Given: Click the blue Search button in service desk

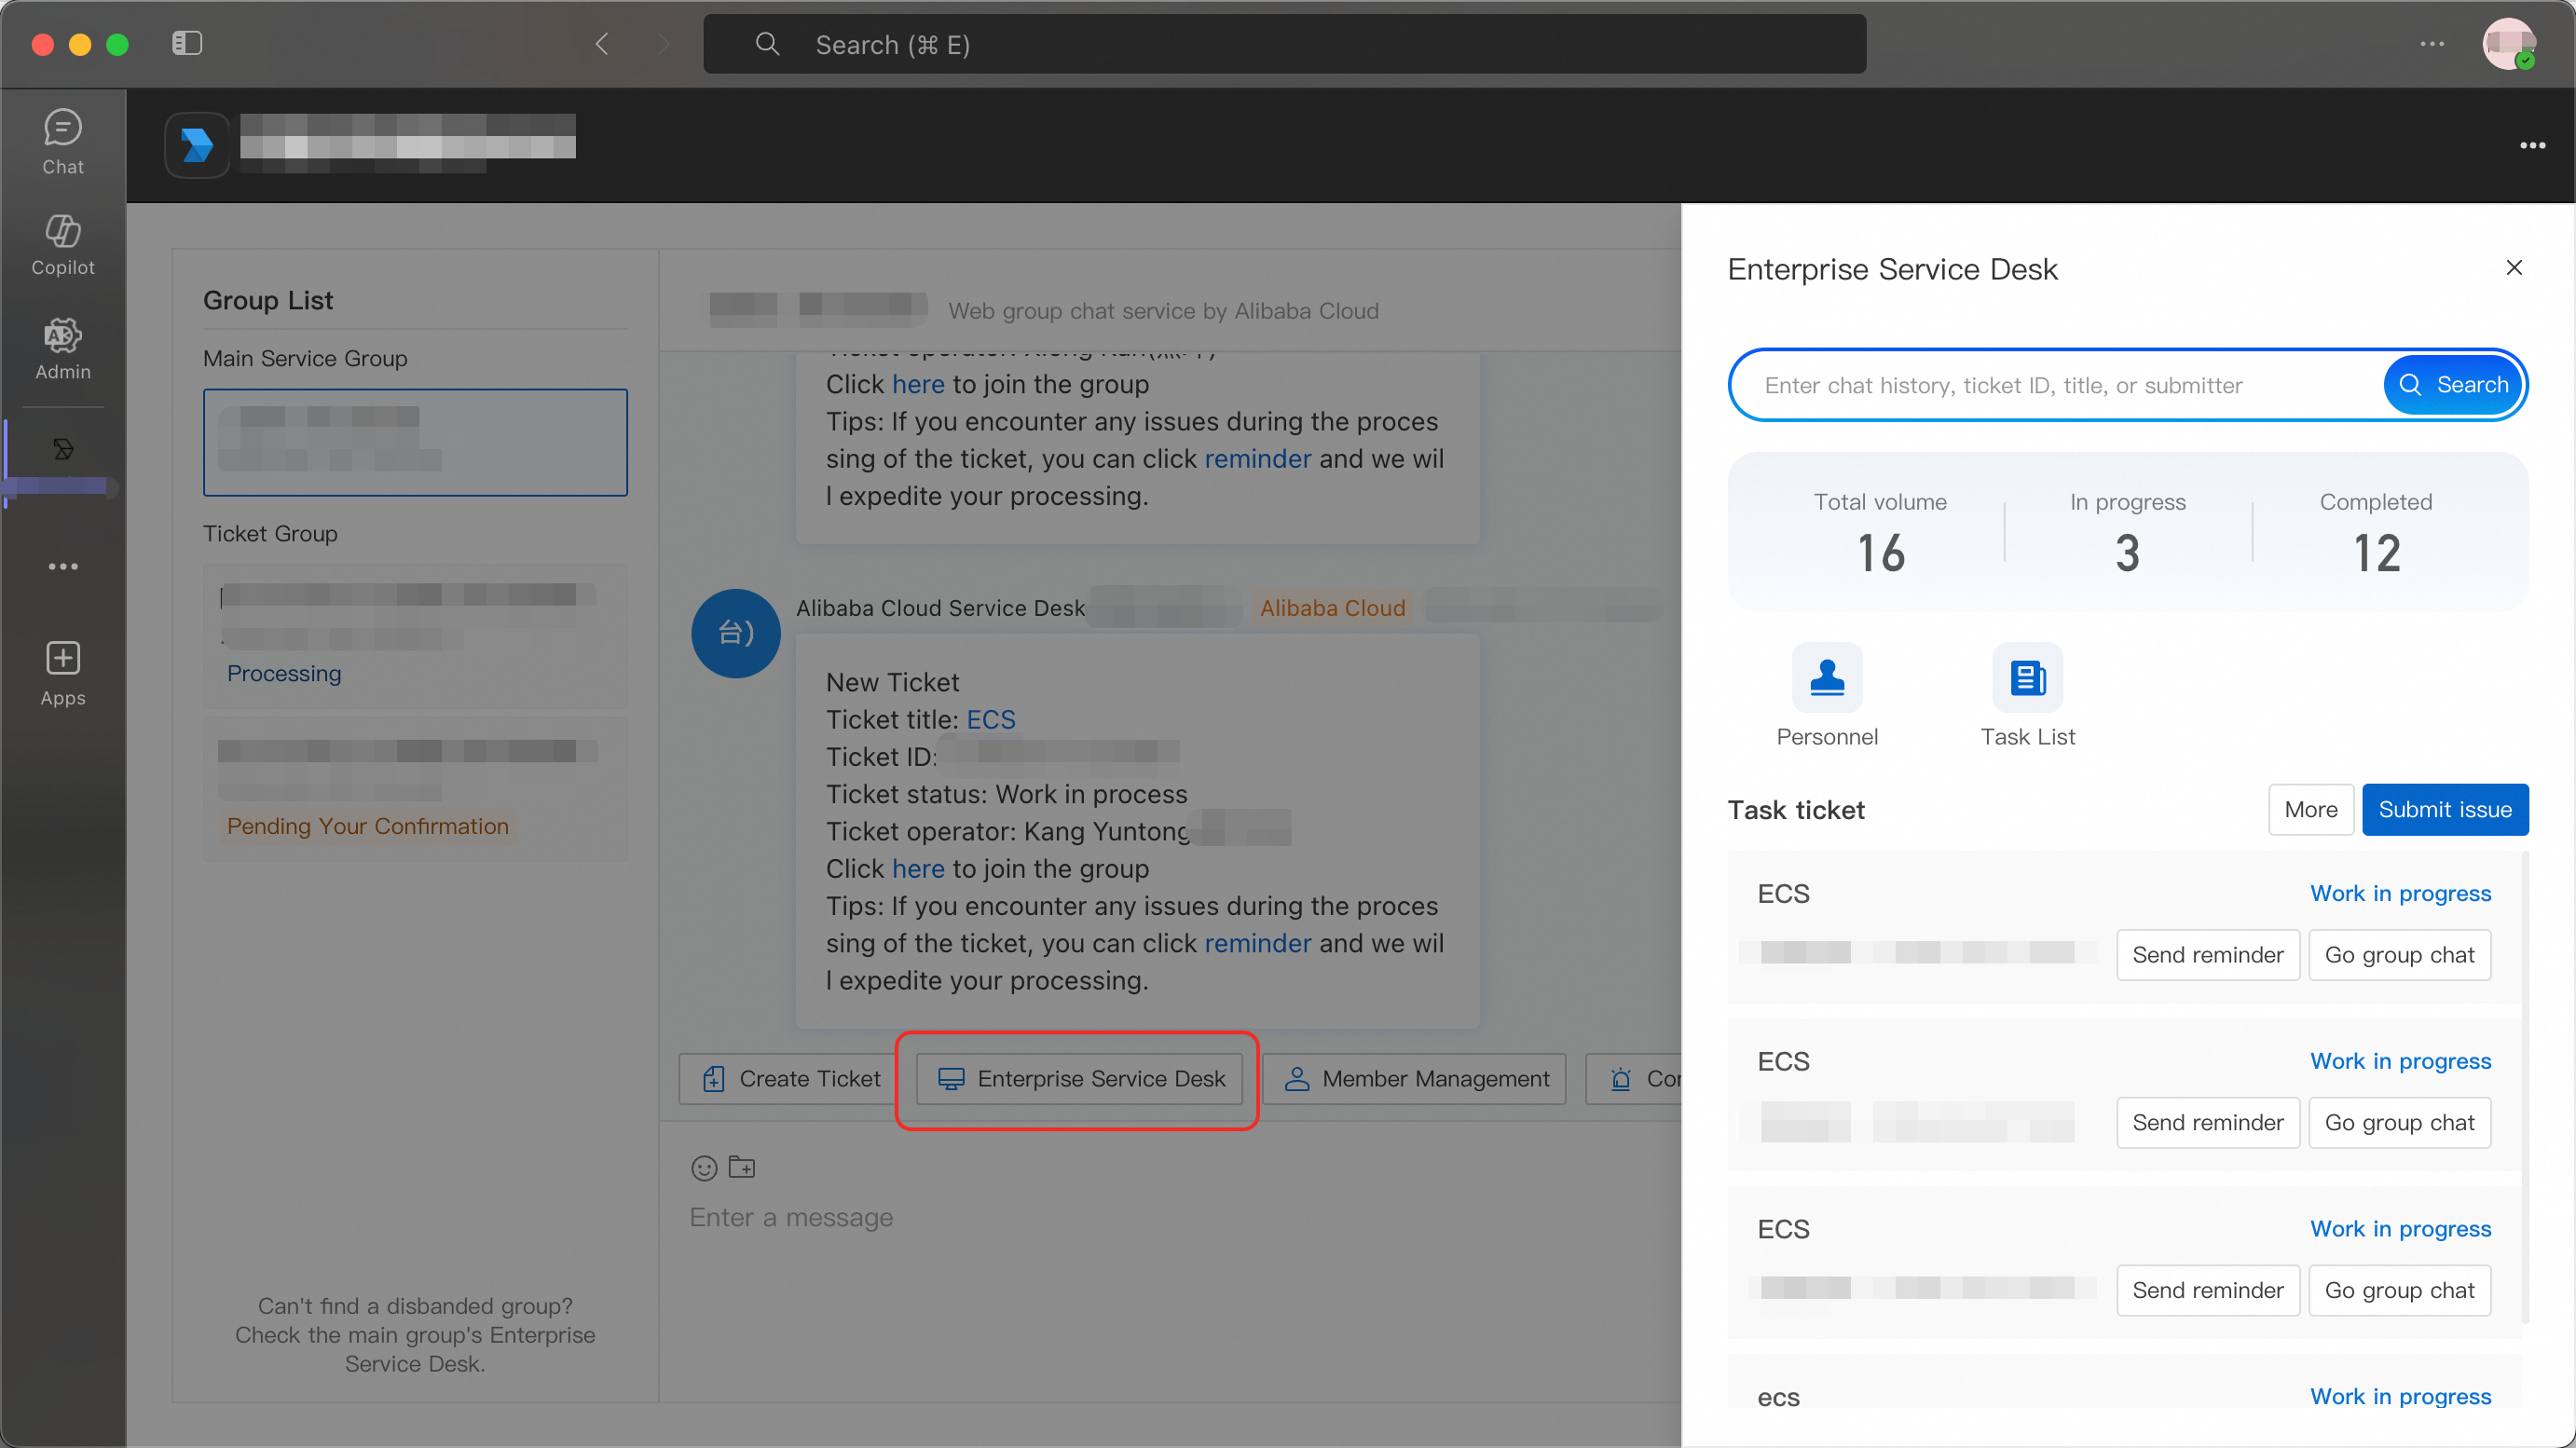Looking at the screenshot, I should [2454, 385].
